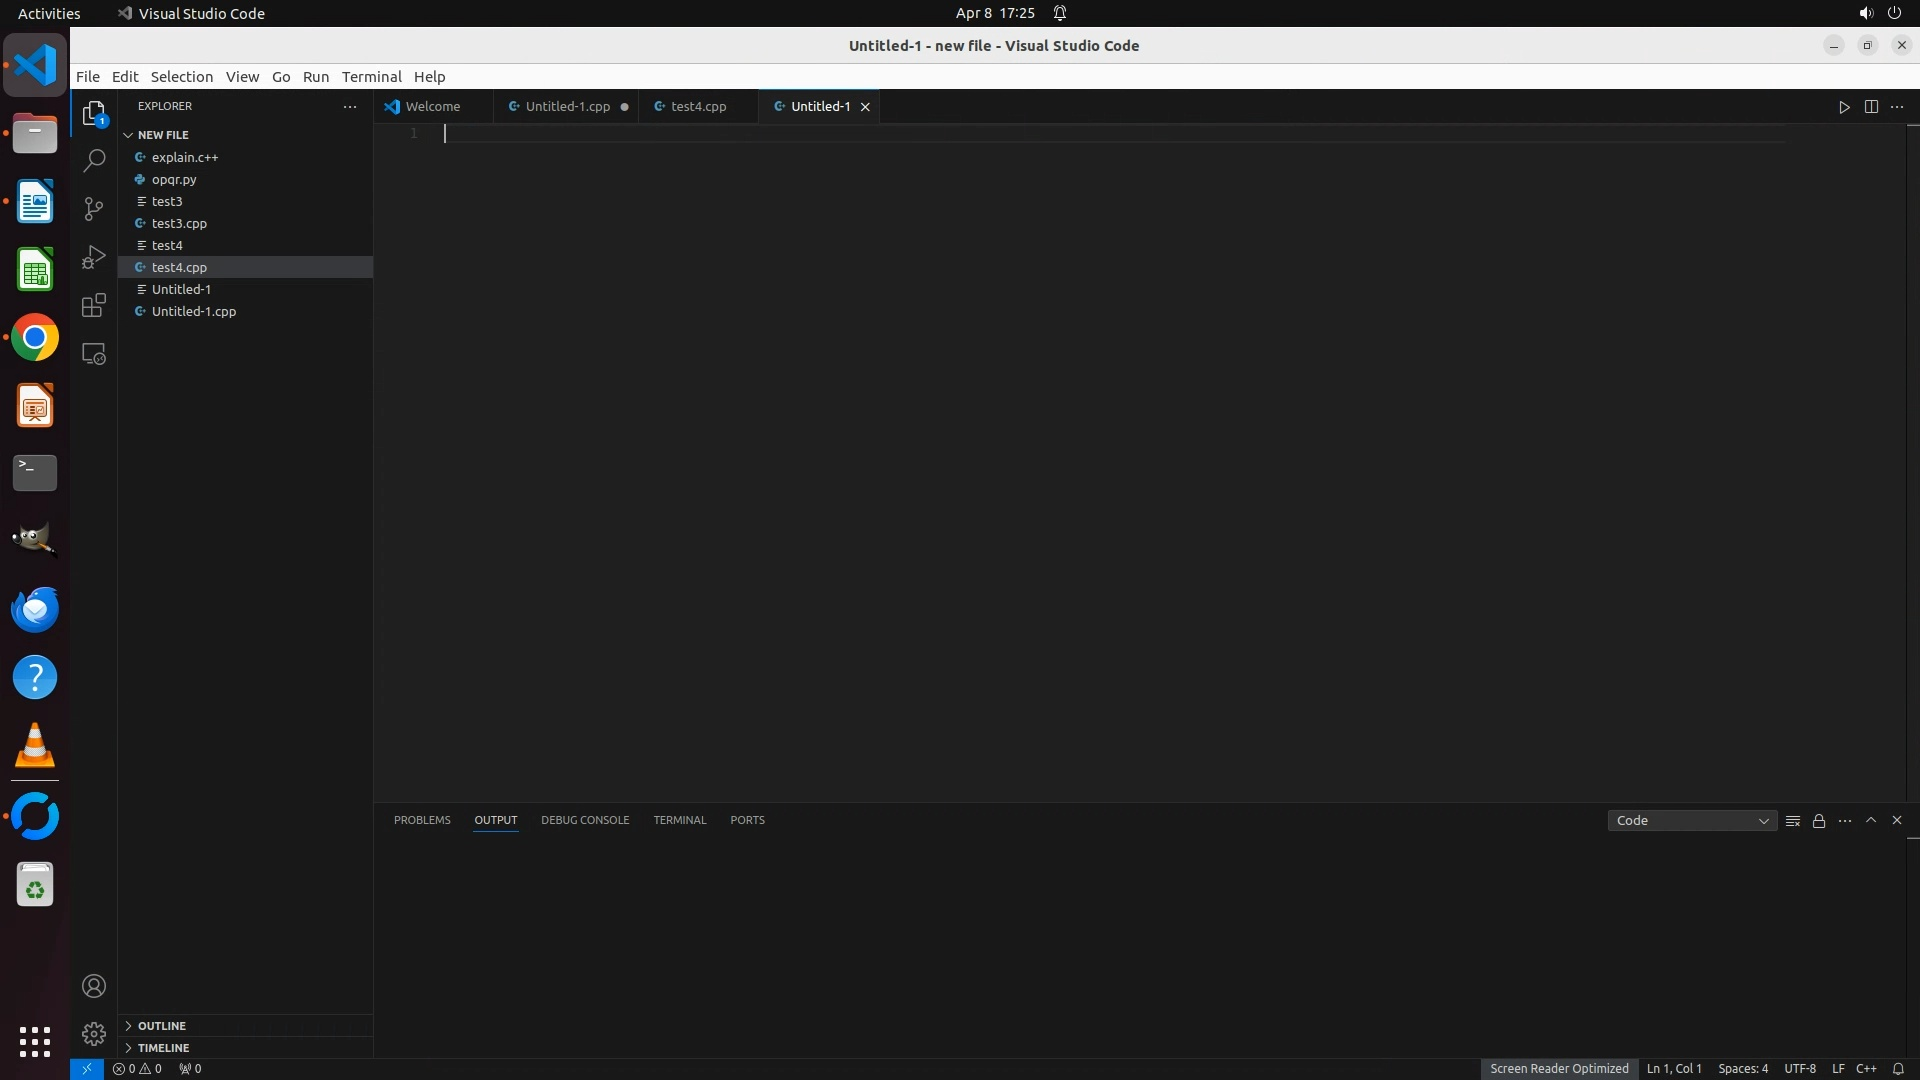The width and height of the screenshot is (1920, 1080).
Task: Click the Run Code play icon
Action: coord(1844,107)
